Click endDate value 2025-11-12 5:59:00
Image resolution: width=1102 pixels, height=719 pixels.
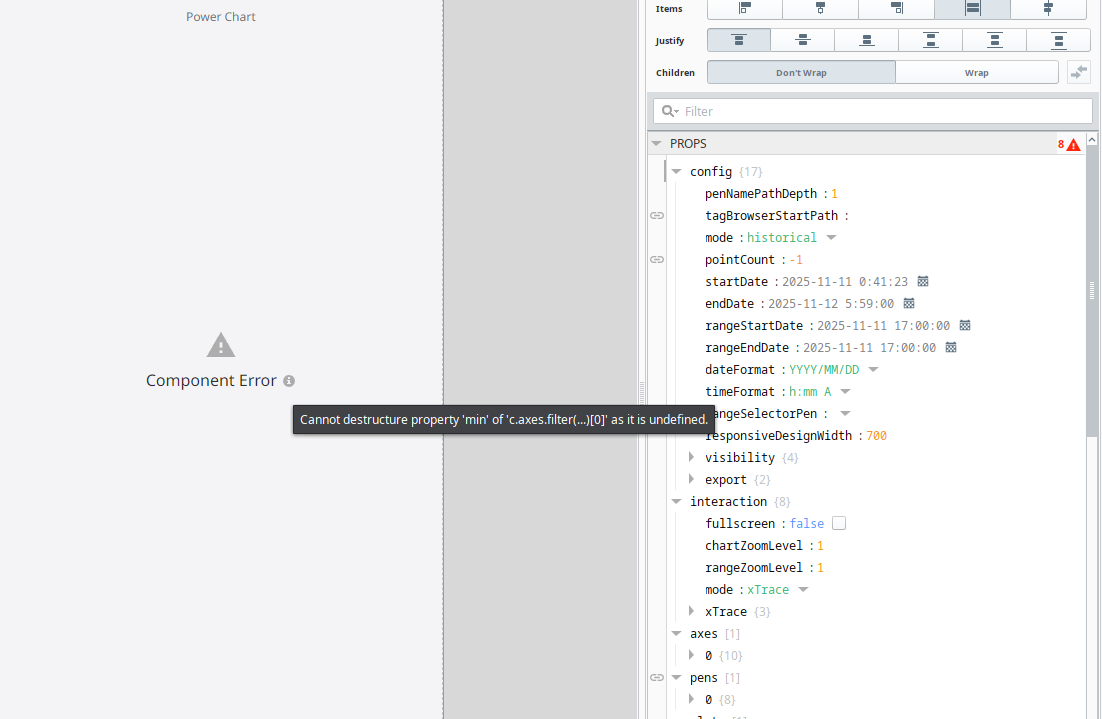831,304
